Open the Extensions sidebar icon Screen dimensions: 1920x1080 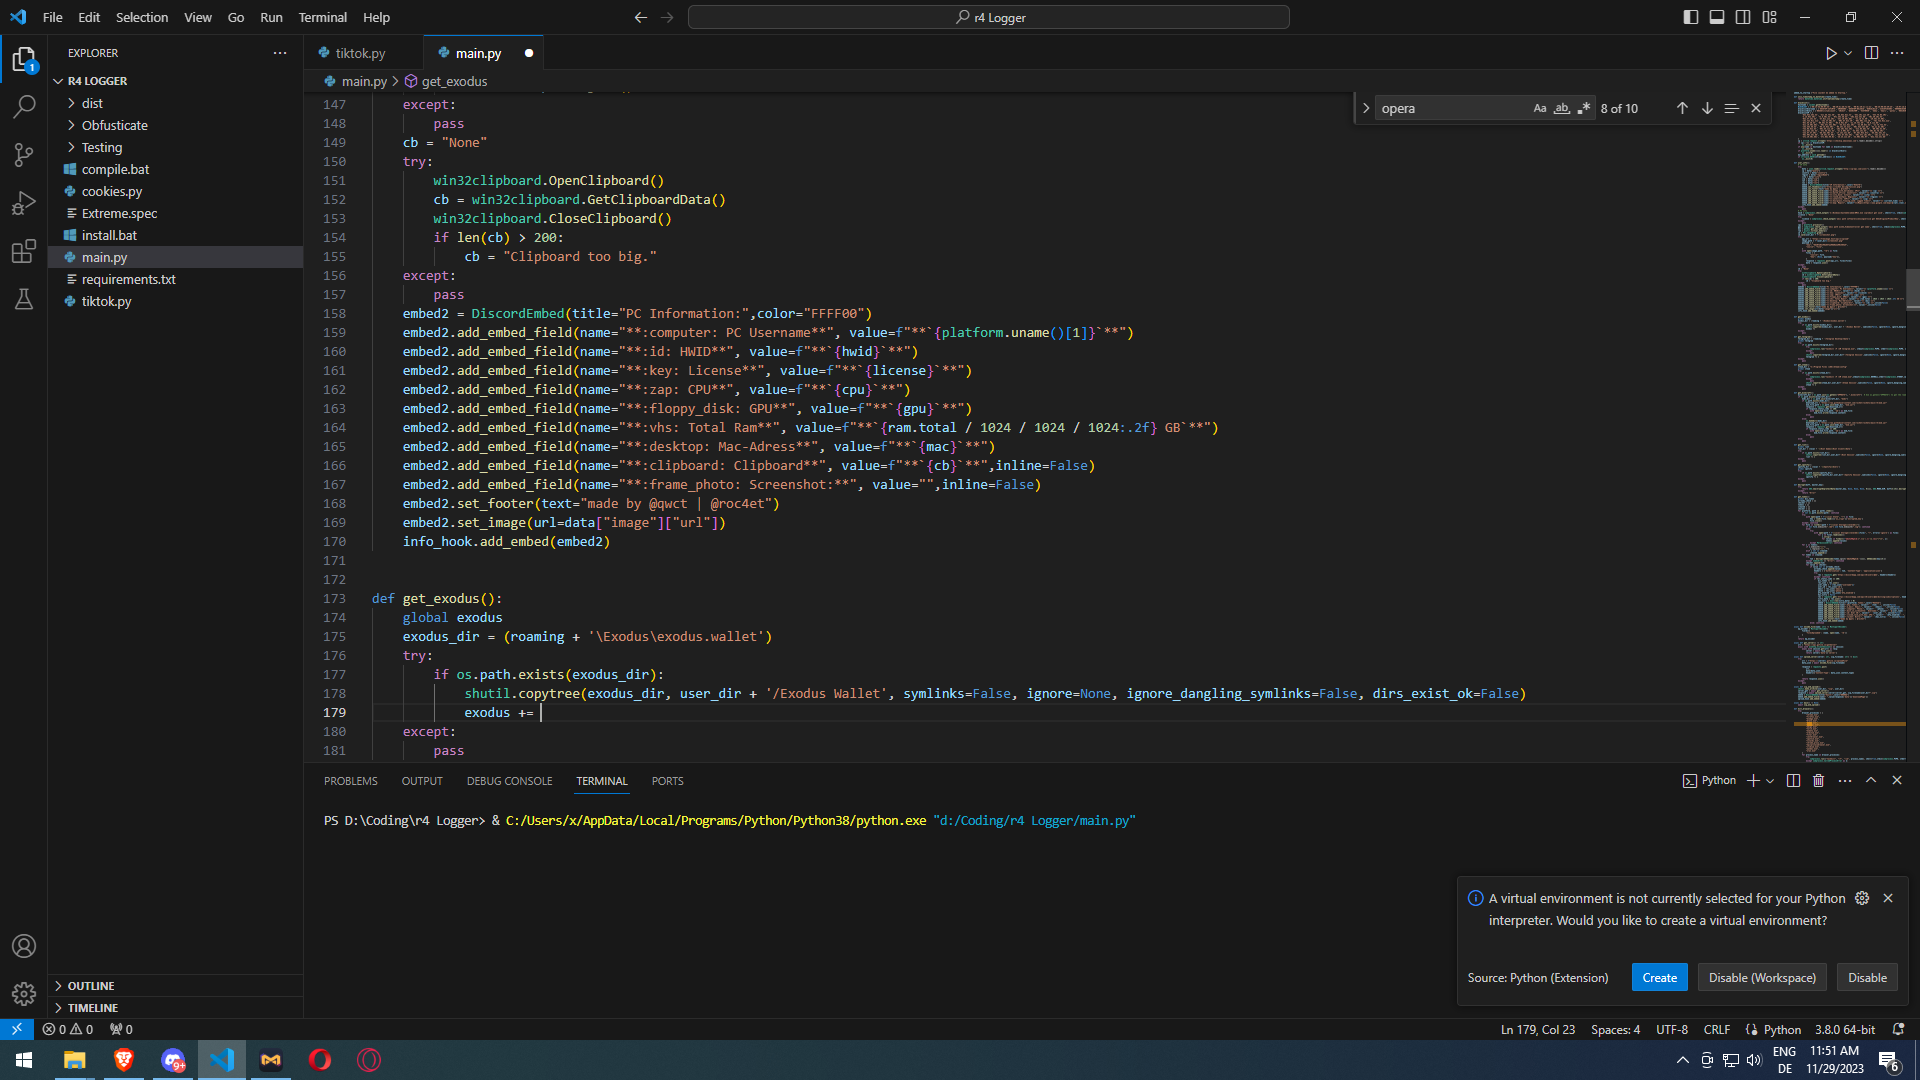(24, 251)
